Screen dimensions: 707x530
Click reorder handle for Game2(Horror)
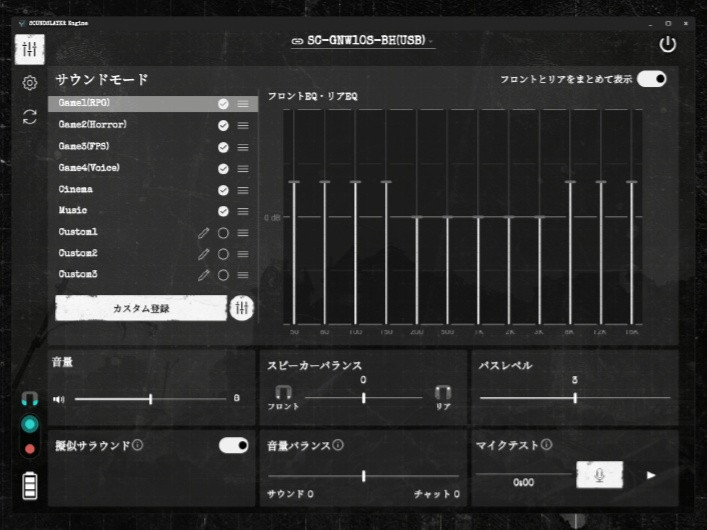[x=243, y=125]
